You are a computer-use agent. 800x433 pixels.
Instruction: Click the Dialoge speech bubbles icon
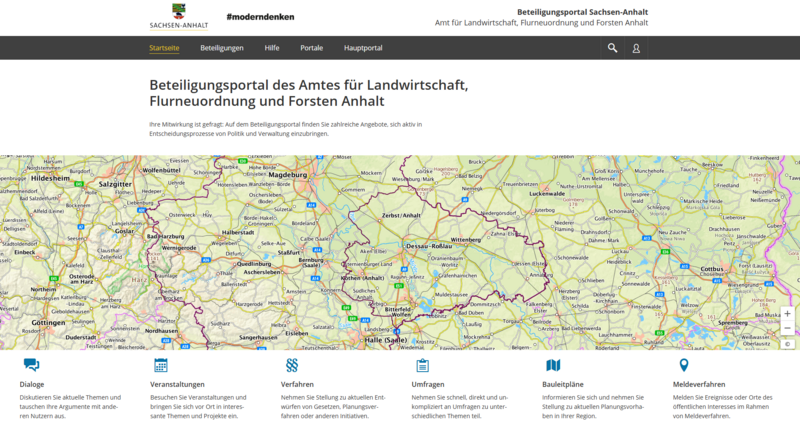[31, 365]
